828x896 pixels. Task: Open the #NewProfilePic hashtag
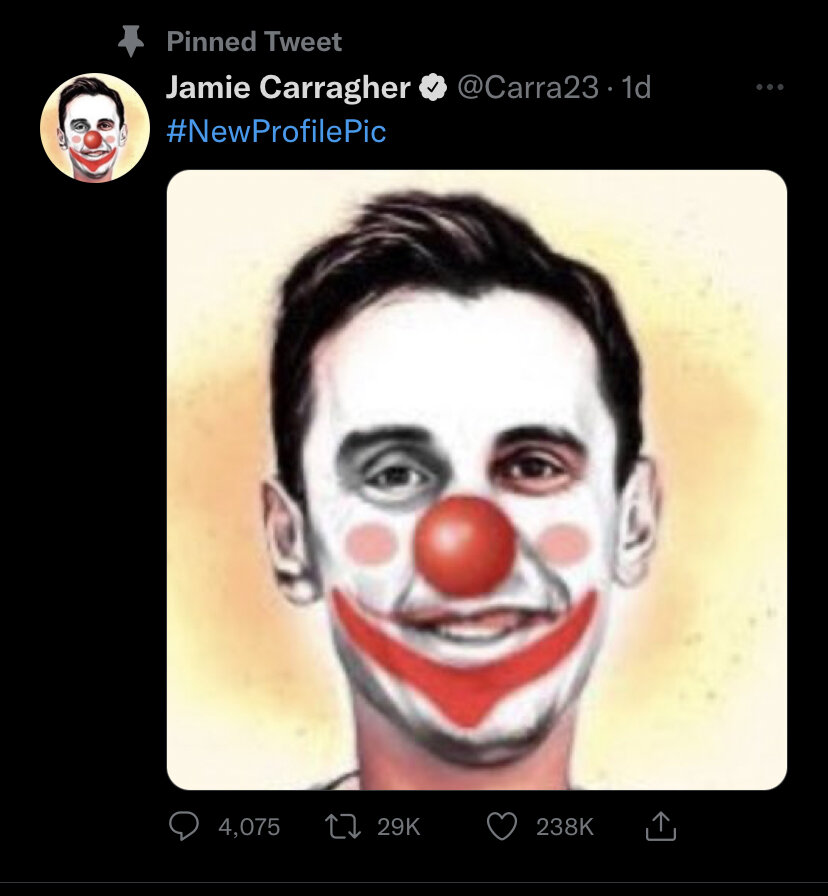tap(276, 131)
